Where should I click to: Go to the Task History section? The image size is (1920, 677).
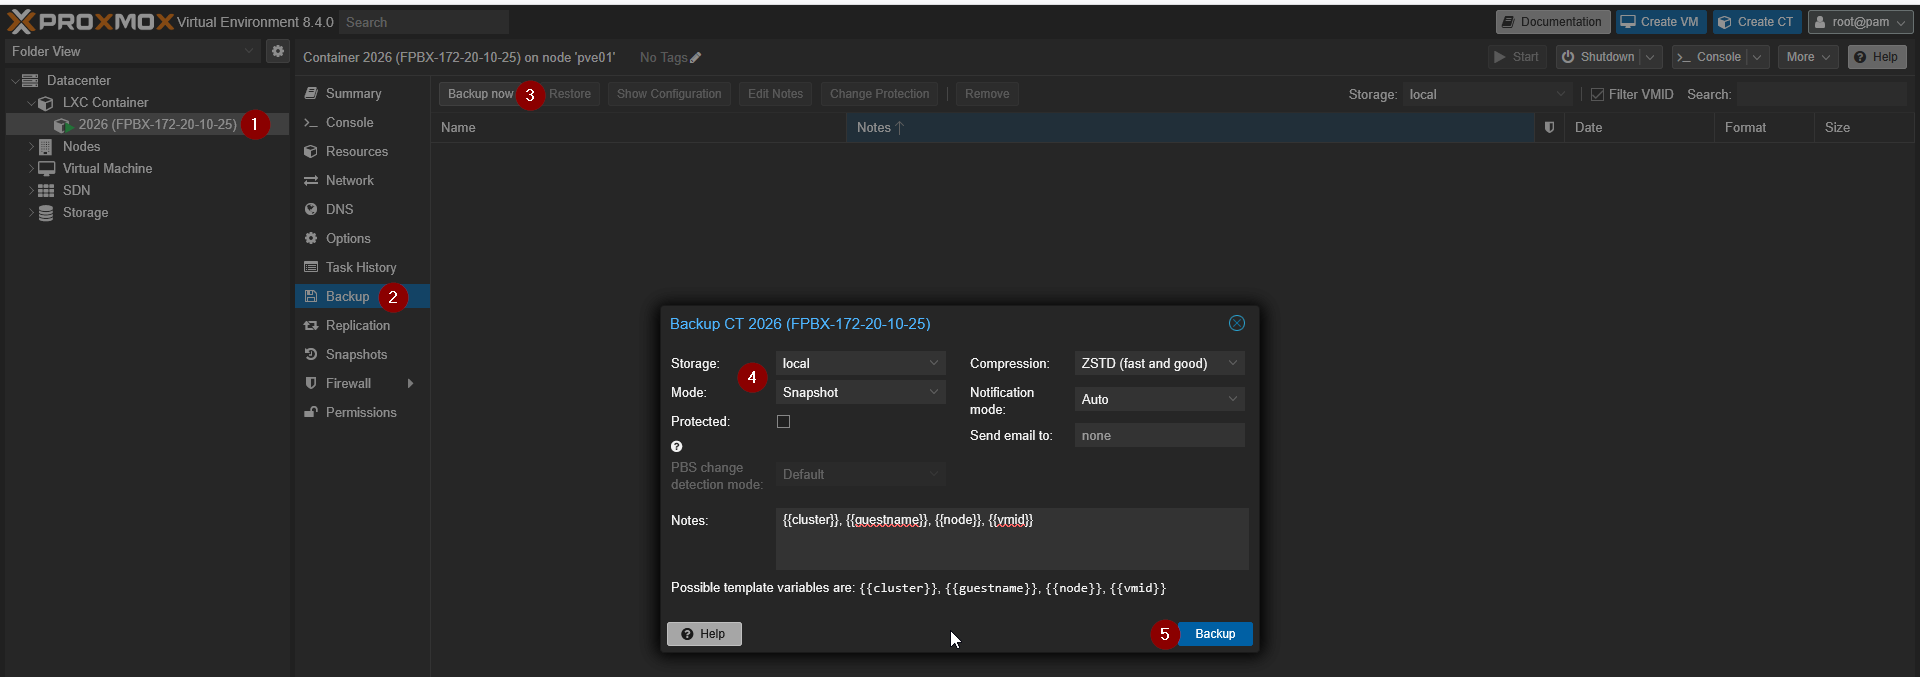point(360,268)
